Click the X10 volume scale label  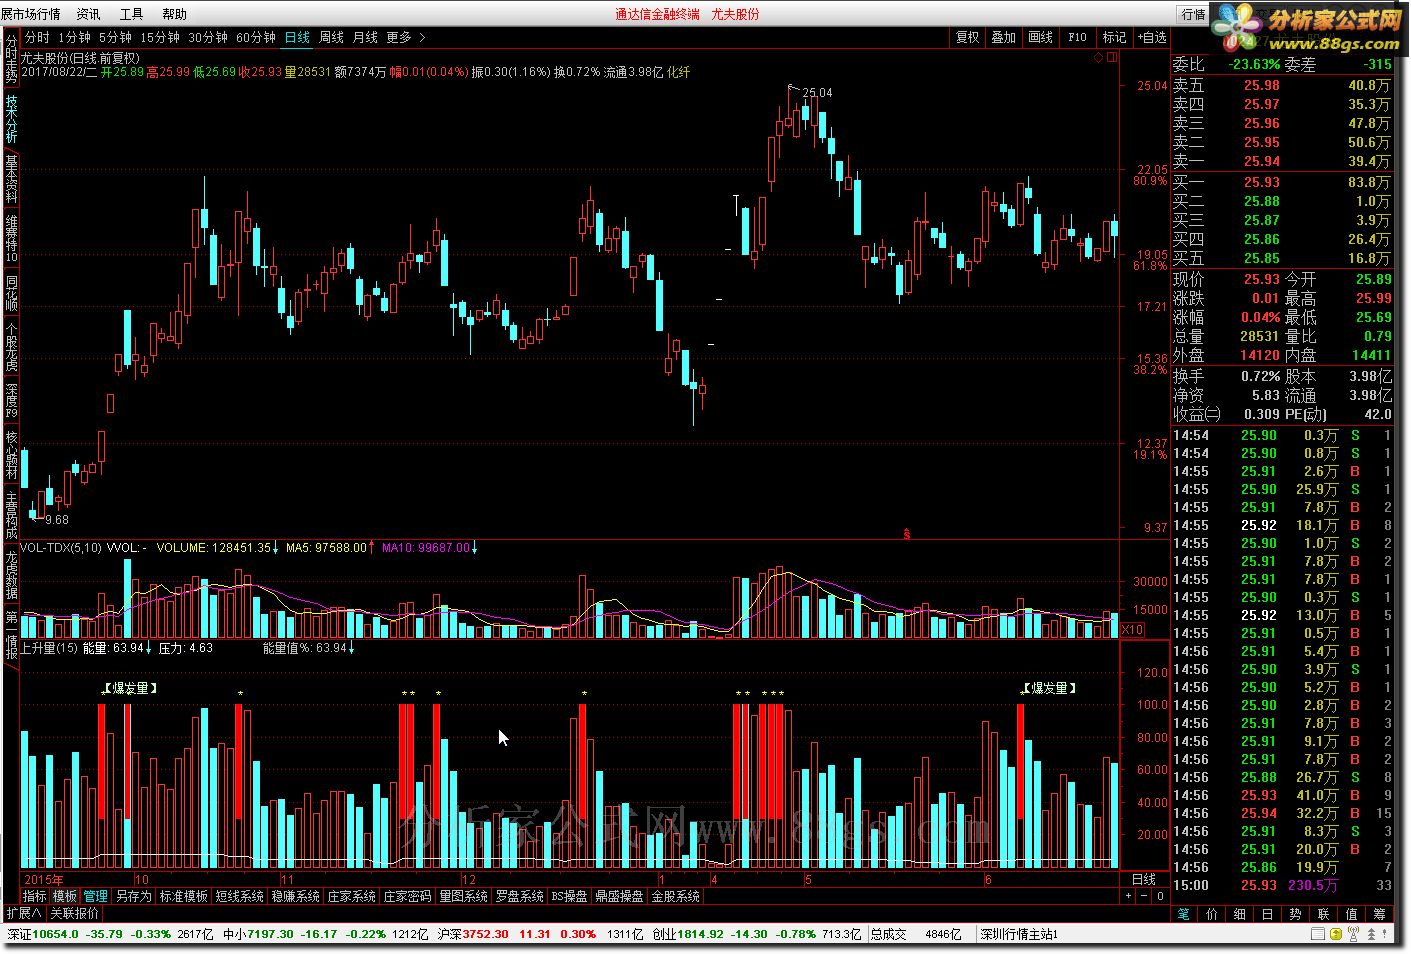coord(1132,630)
